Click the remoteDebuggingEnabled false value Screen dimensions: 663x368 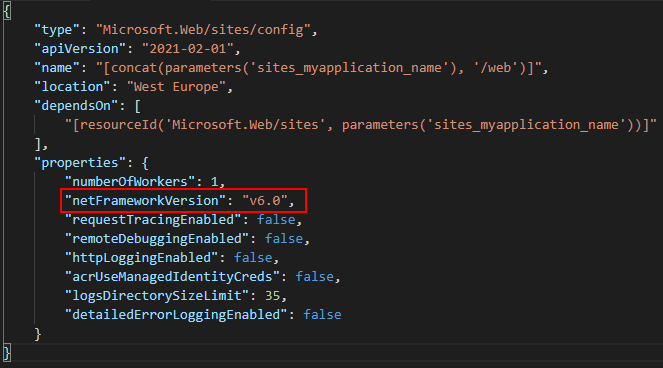(284, 239)
